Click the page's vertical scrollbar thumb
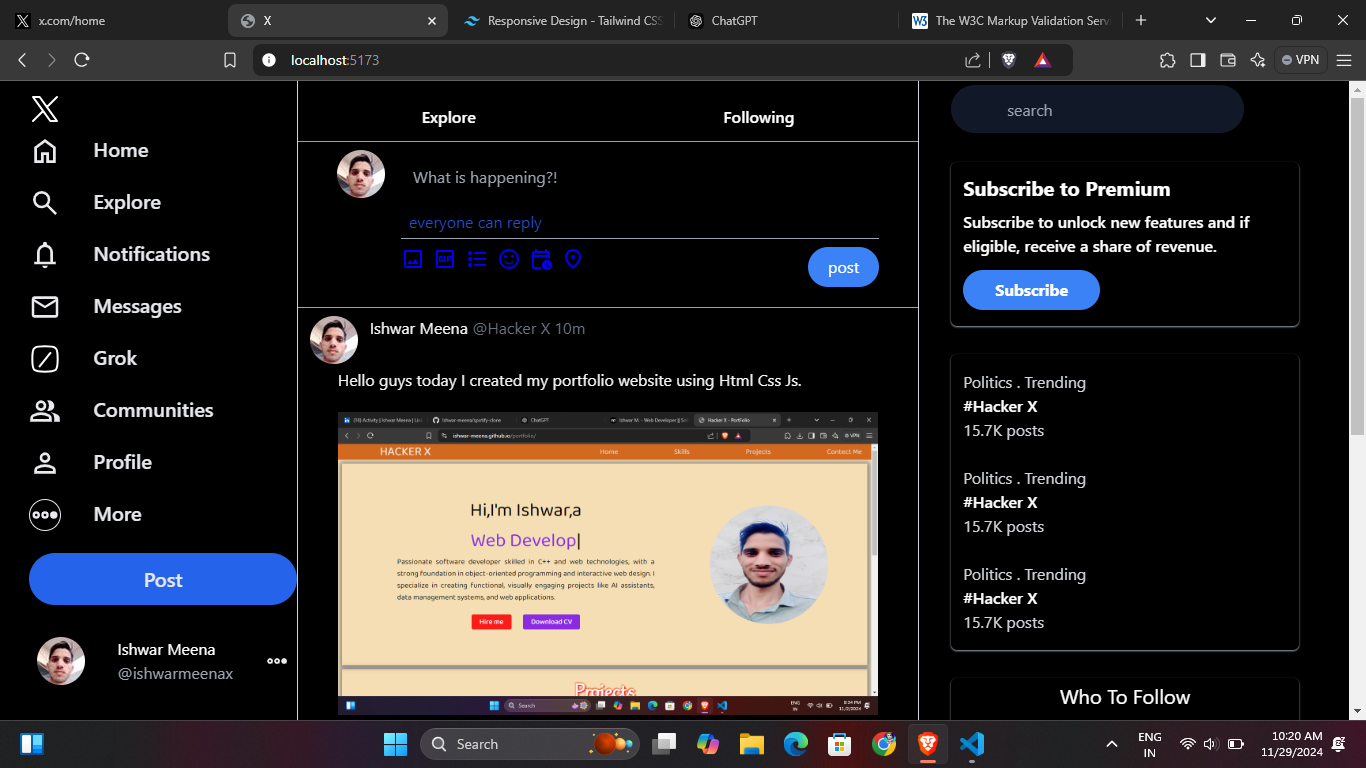Screen dimensions: 1366x768 tap(1357, 265)
